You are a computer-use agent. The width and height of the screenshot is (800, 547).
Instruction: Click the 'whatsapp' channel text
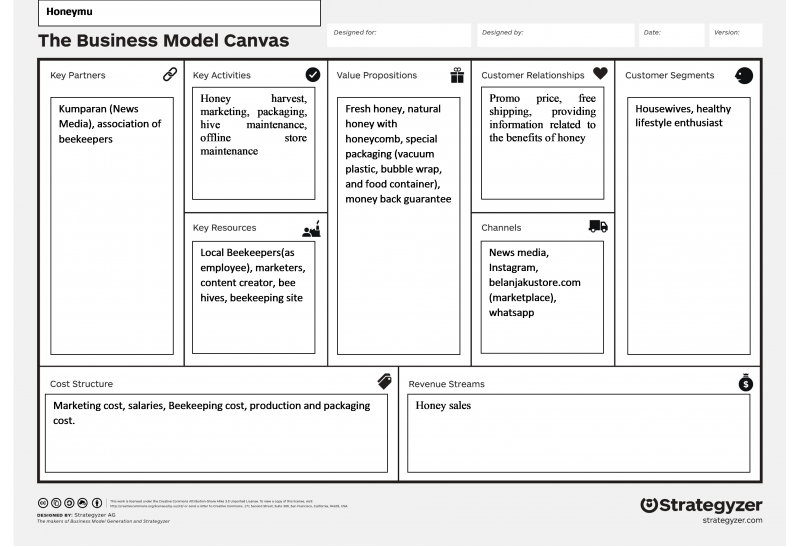click(511, 313)
